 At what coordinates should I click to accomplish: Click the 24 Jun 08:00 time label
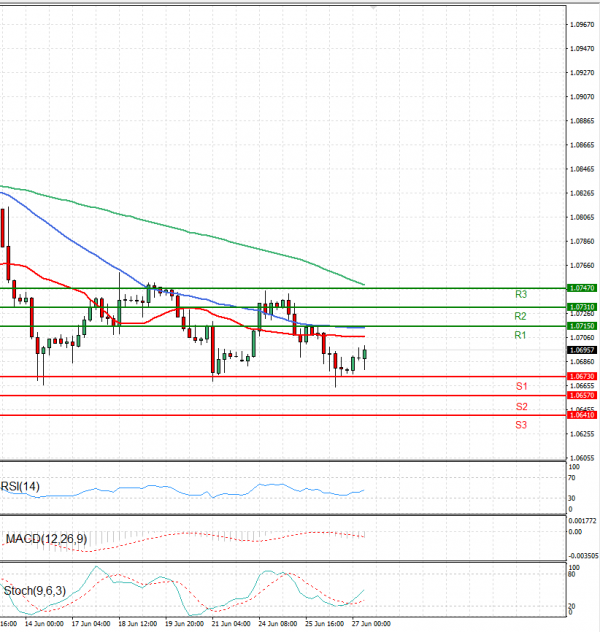coord(278,624)
